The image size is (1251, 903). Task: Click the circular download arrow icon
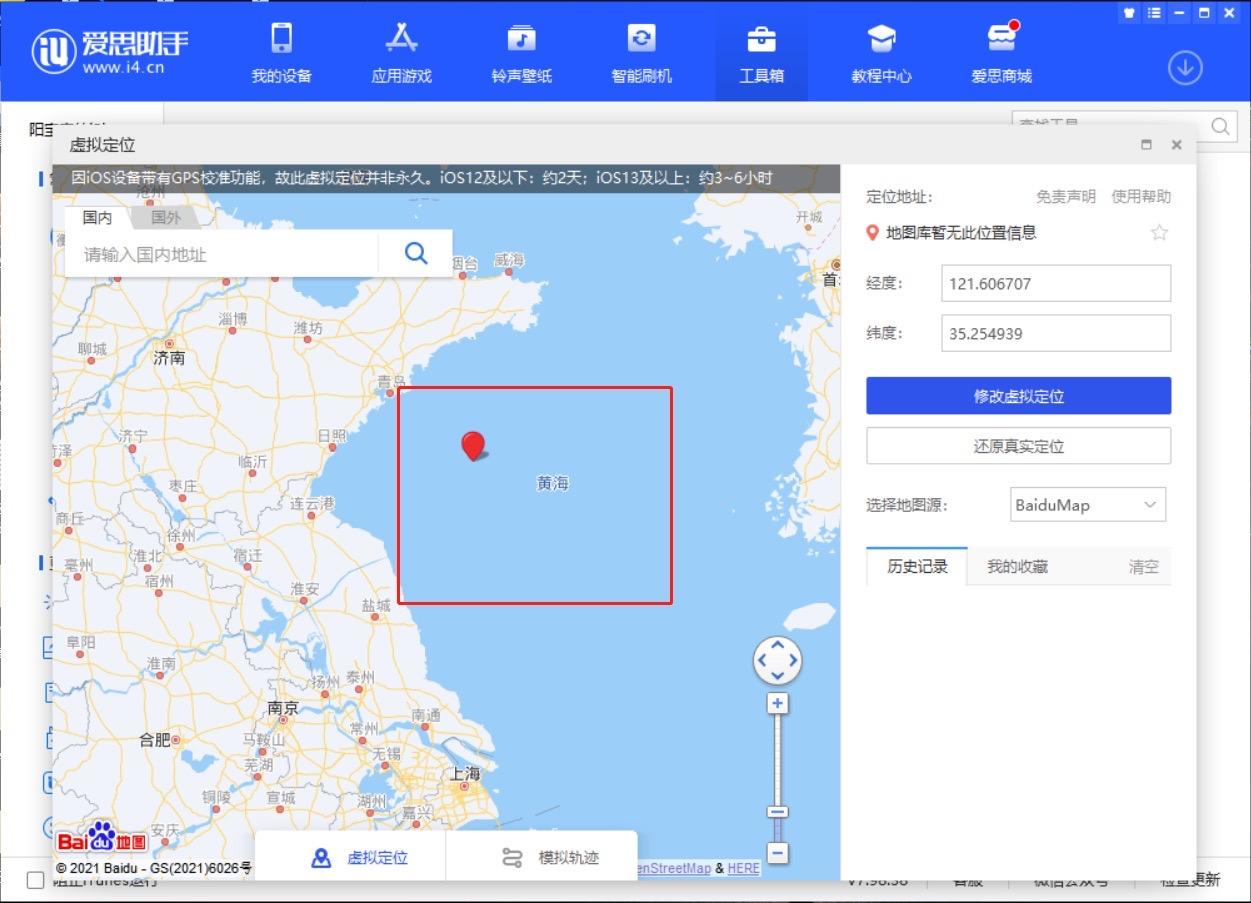tap(1185, 69)
